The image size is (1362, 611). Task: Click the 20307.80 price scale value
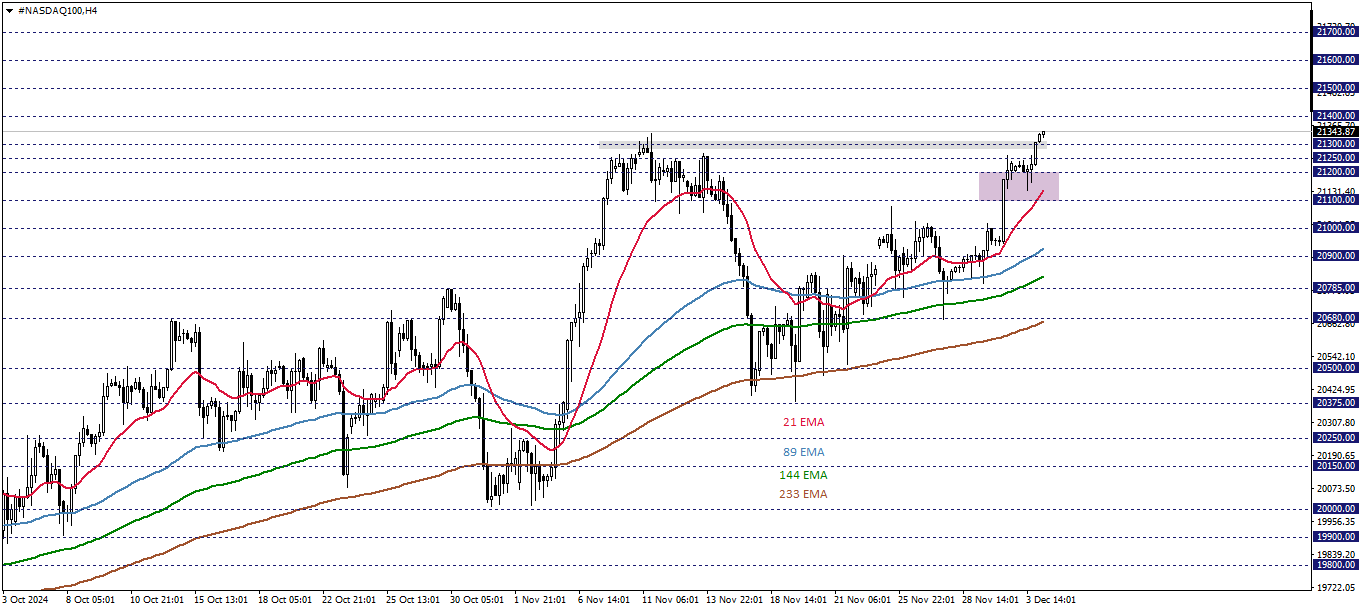(1336, 422)
